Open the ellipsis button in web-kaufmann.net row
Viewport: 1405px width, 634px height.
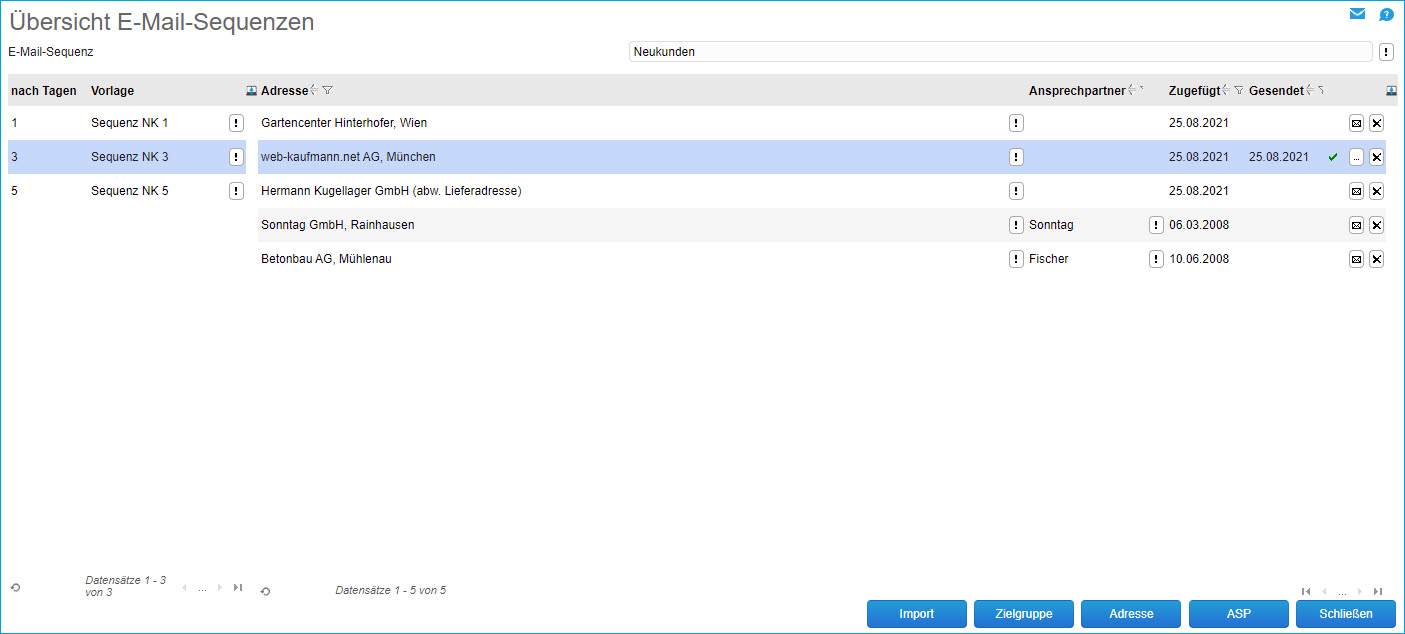pyautogui.click(x=1356, y=157)
